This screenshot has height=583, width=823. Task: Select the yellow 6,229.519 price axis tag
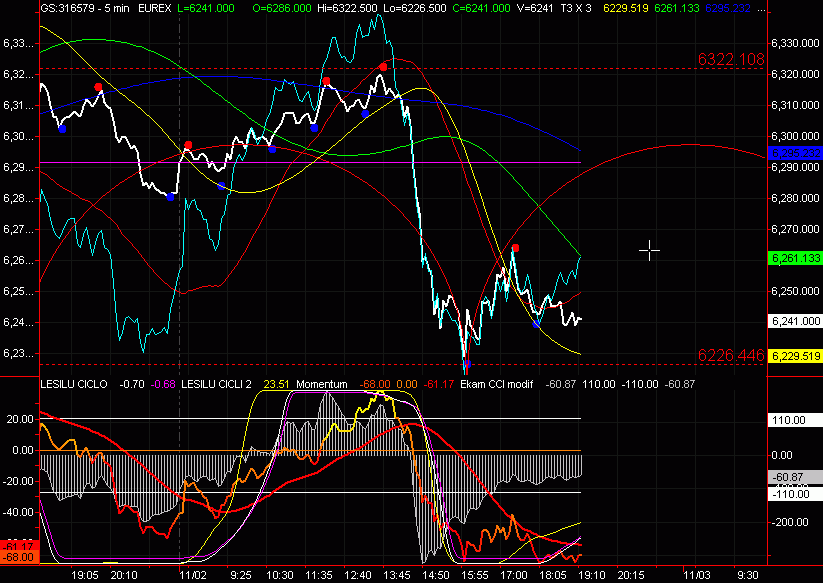(795, 356)
